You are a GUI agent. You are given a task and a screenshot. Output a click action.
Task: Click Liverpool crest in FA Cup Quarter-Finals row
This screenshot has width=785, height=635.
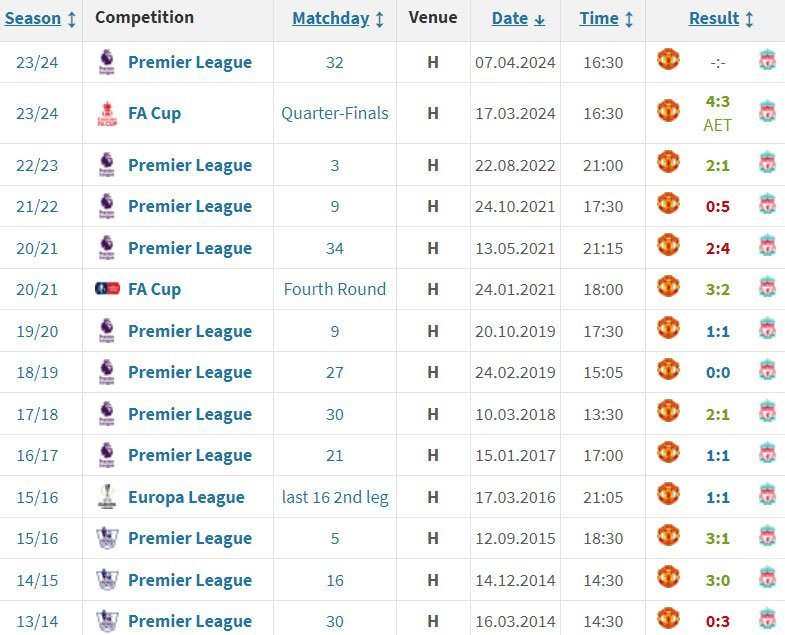point(767,111)
